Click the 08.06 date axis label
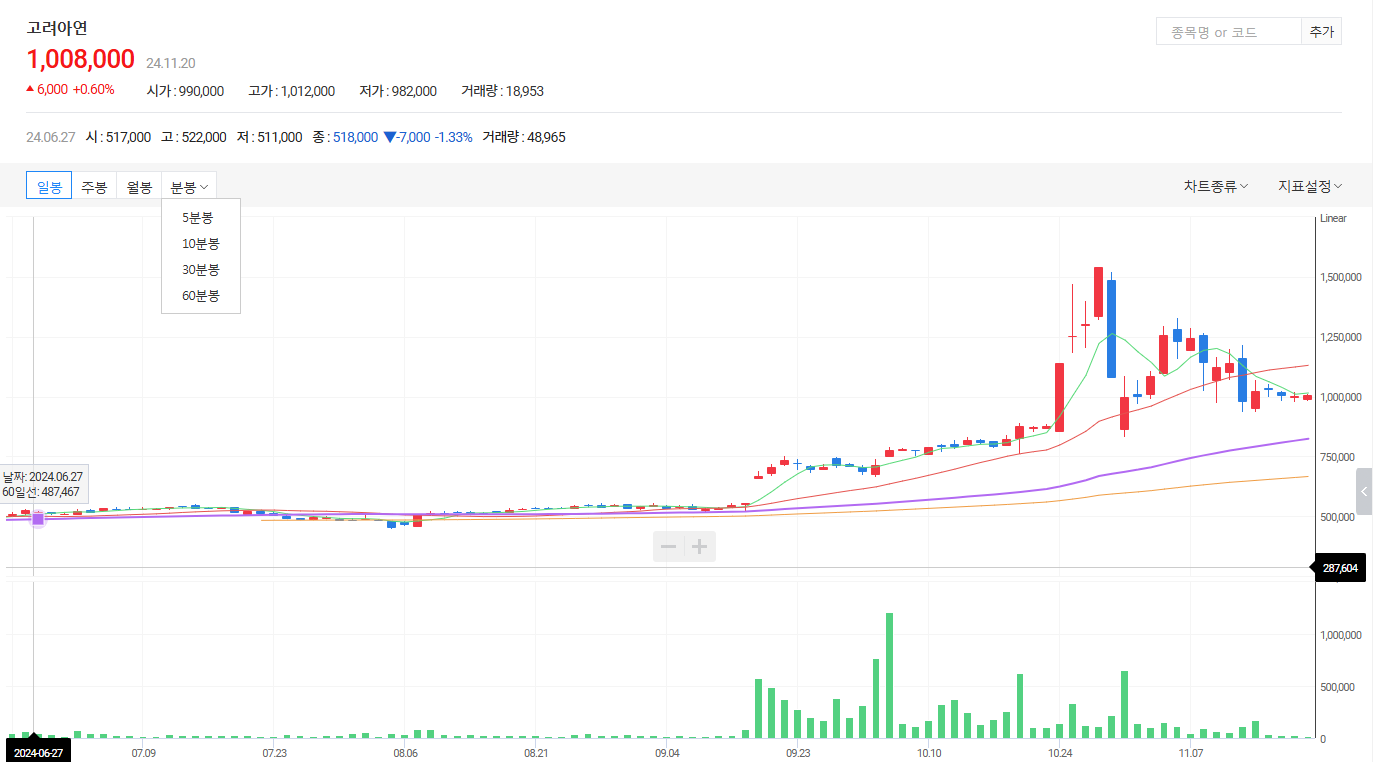This screenshot has height=762, width=1373. click(x=406, y=752)
